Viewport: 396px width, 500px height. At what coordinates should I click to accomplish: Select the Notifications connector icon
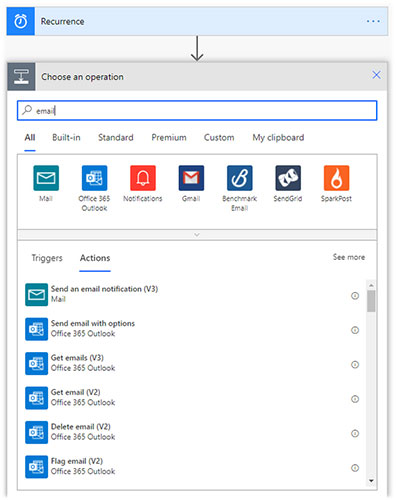click(x=143, y=178)
